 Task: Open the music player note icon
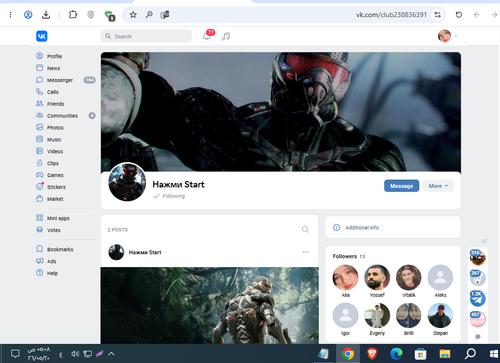point(226,36)
